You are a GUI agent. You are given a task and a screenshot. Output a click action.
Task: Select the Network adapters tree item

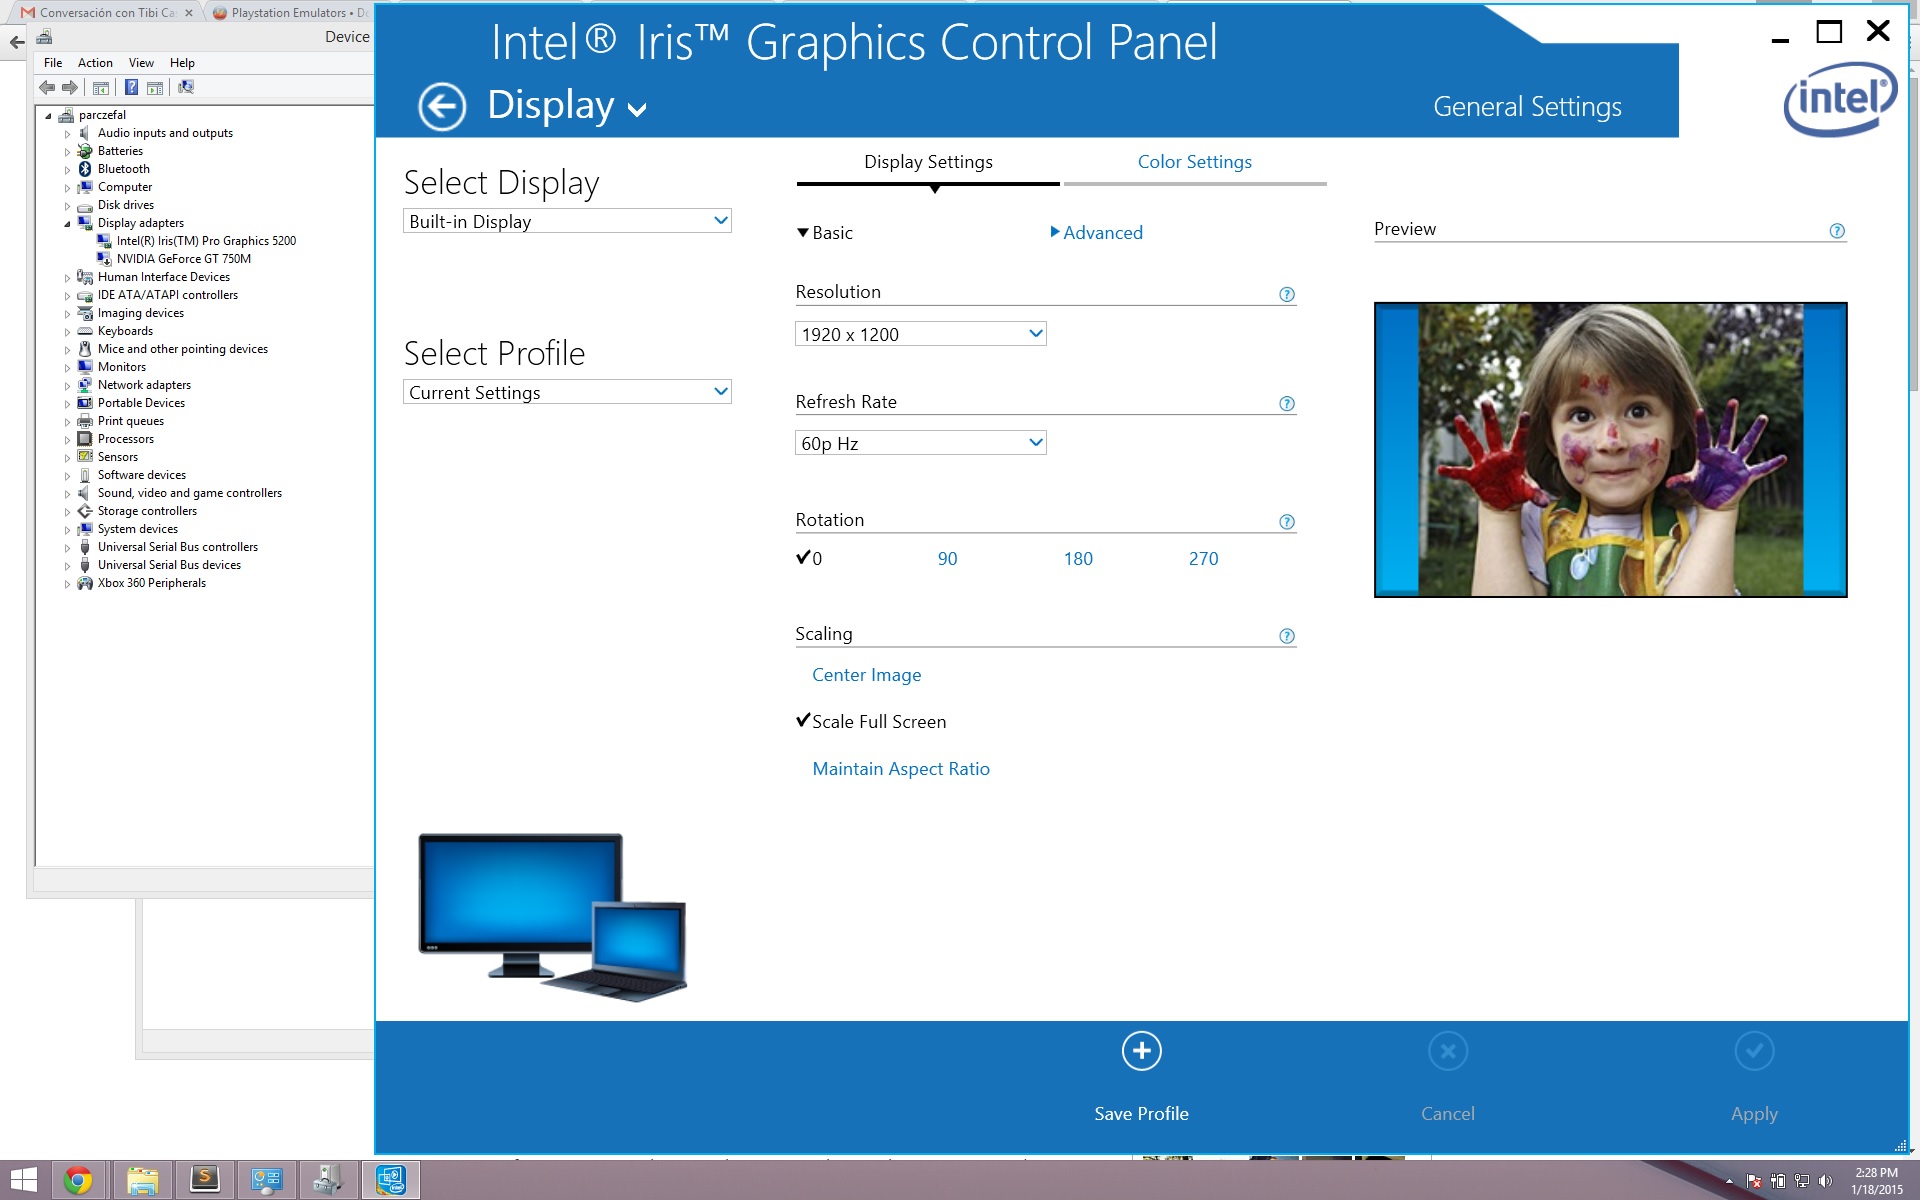tap(144, 385)
